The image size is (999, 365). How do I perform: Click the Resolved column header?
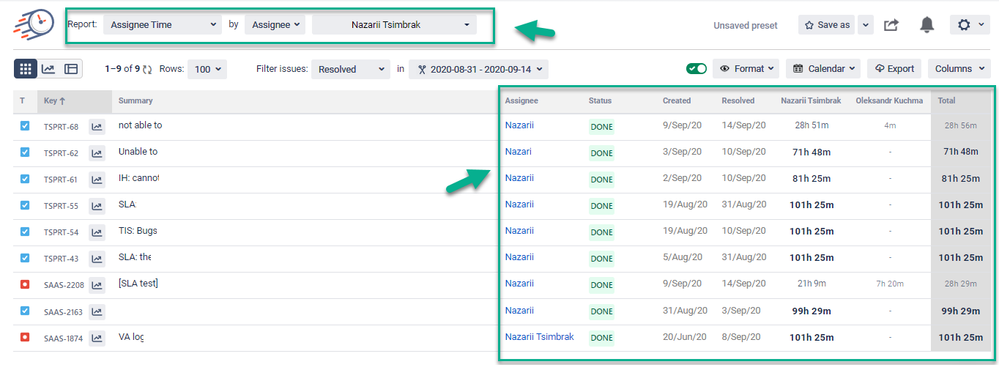coord(738,101)
